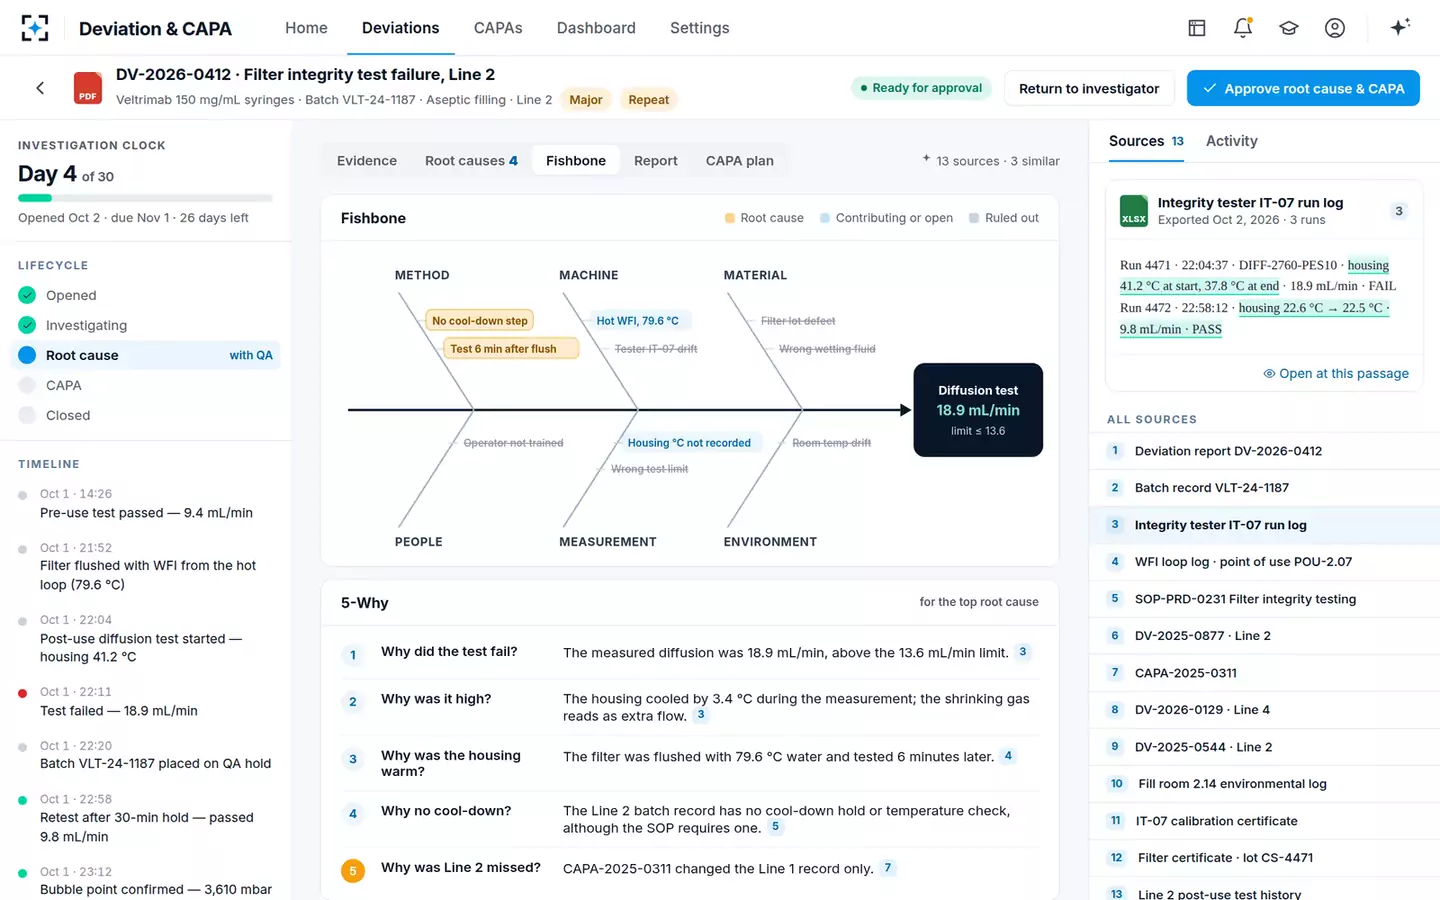Screen dimensions: 1440x900
Task: Click the red dot beside the Test failed timeline entry
Action: 22,693
